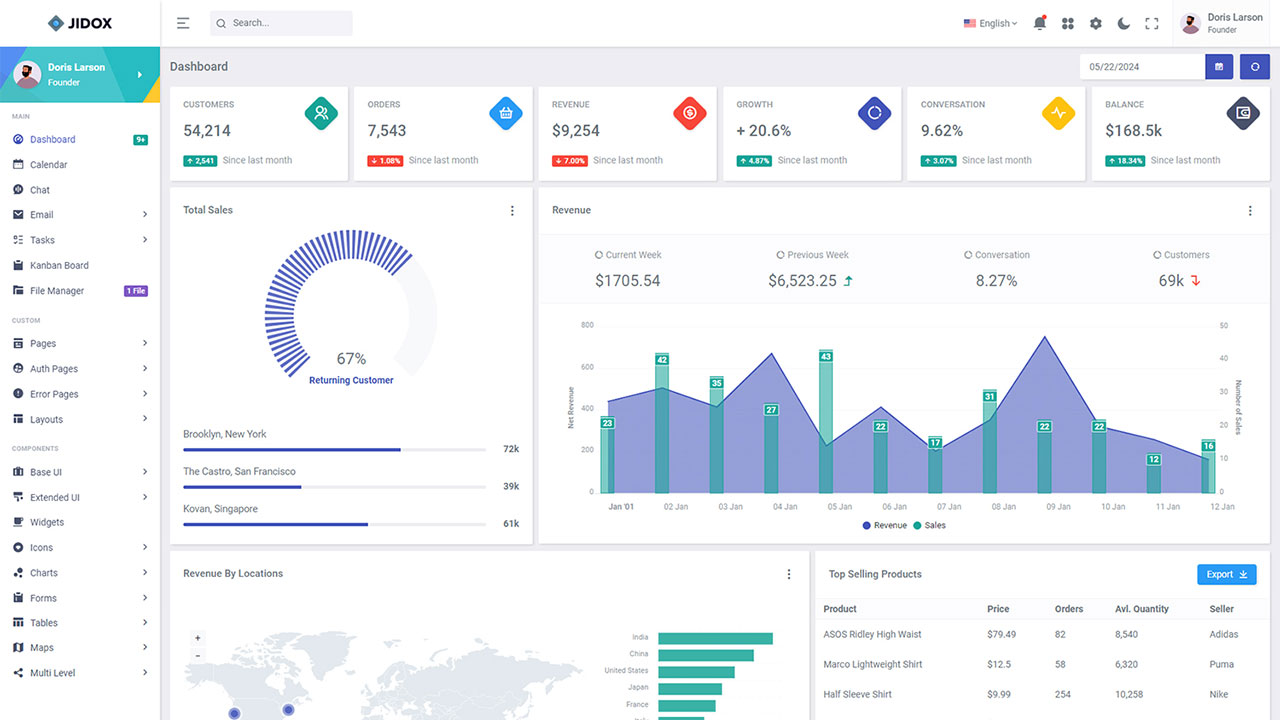1280x720 pixels.
Task: Click the Returning Customer link
Action: coord(351,380)
